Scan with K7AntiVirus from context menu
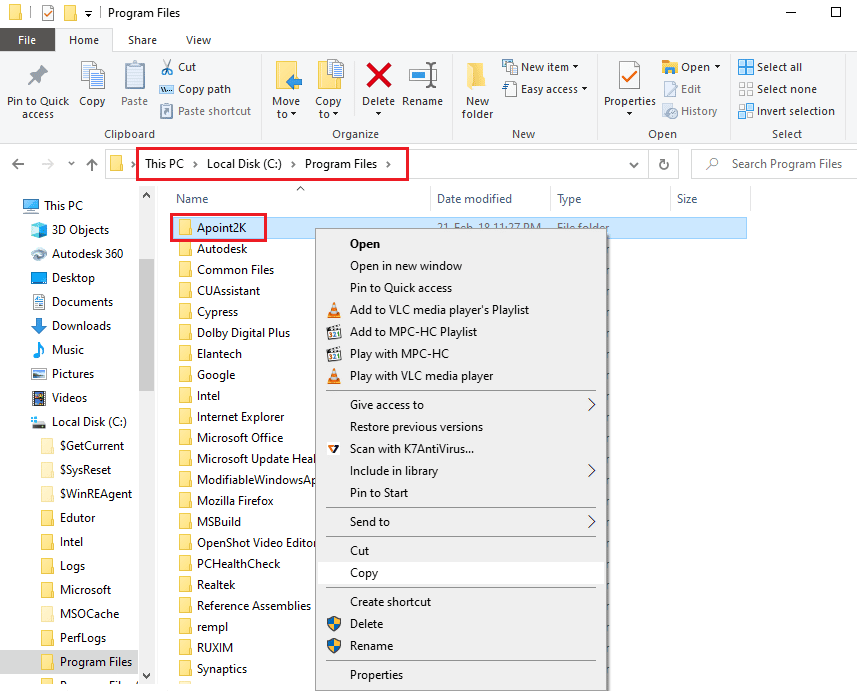The width and height of the screenshot is (857, 691). [x=412, y=449]
